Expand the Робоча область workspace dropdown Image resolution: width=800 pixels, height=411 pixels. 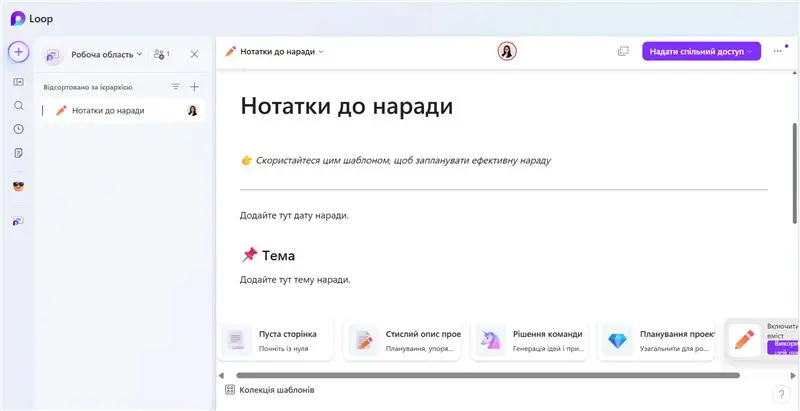pos(106,54)
